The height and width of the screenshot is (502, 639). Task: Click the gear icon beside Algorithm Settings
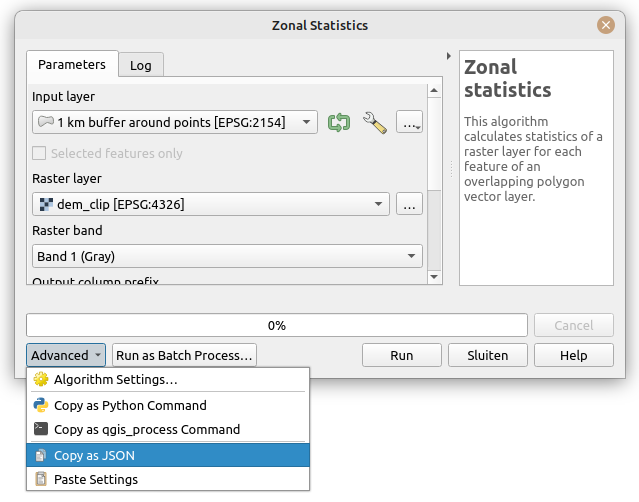coord(41,380)
